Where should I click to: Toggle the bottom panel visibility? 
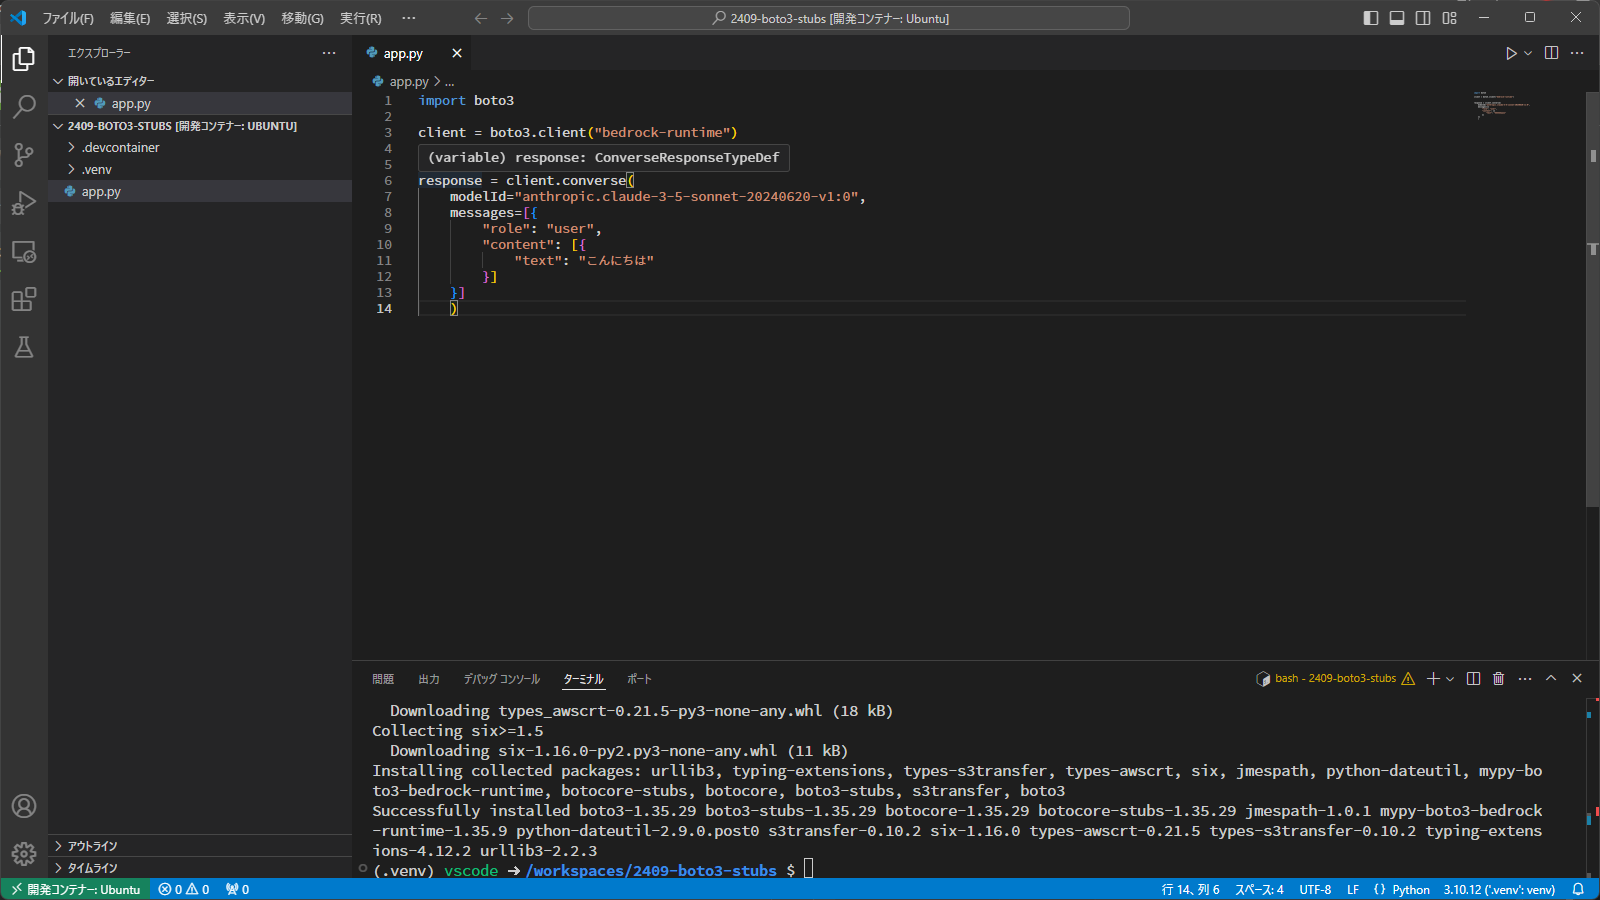(1397, 18)
